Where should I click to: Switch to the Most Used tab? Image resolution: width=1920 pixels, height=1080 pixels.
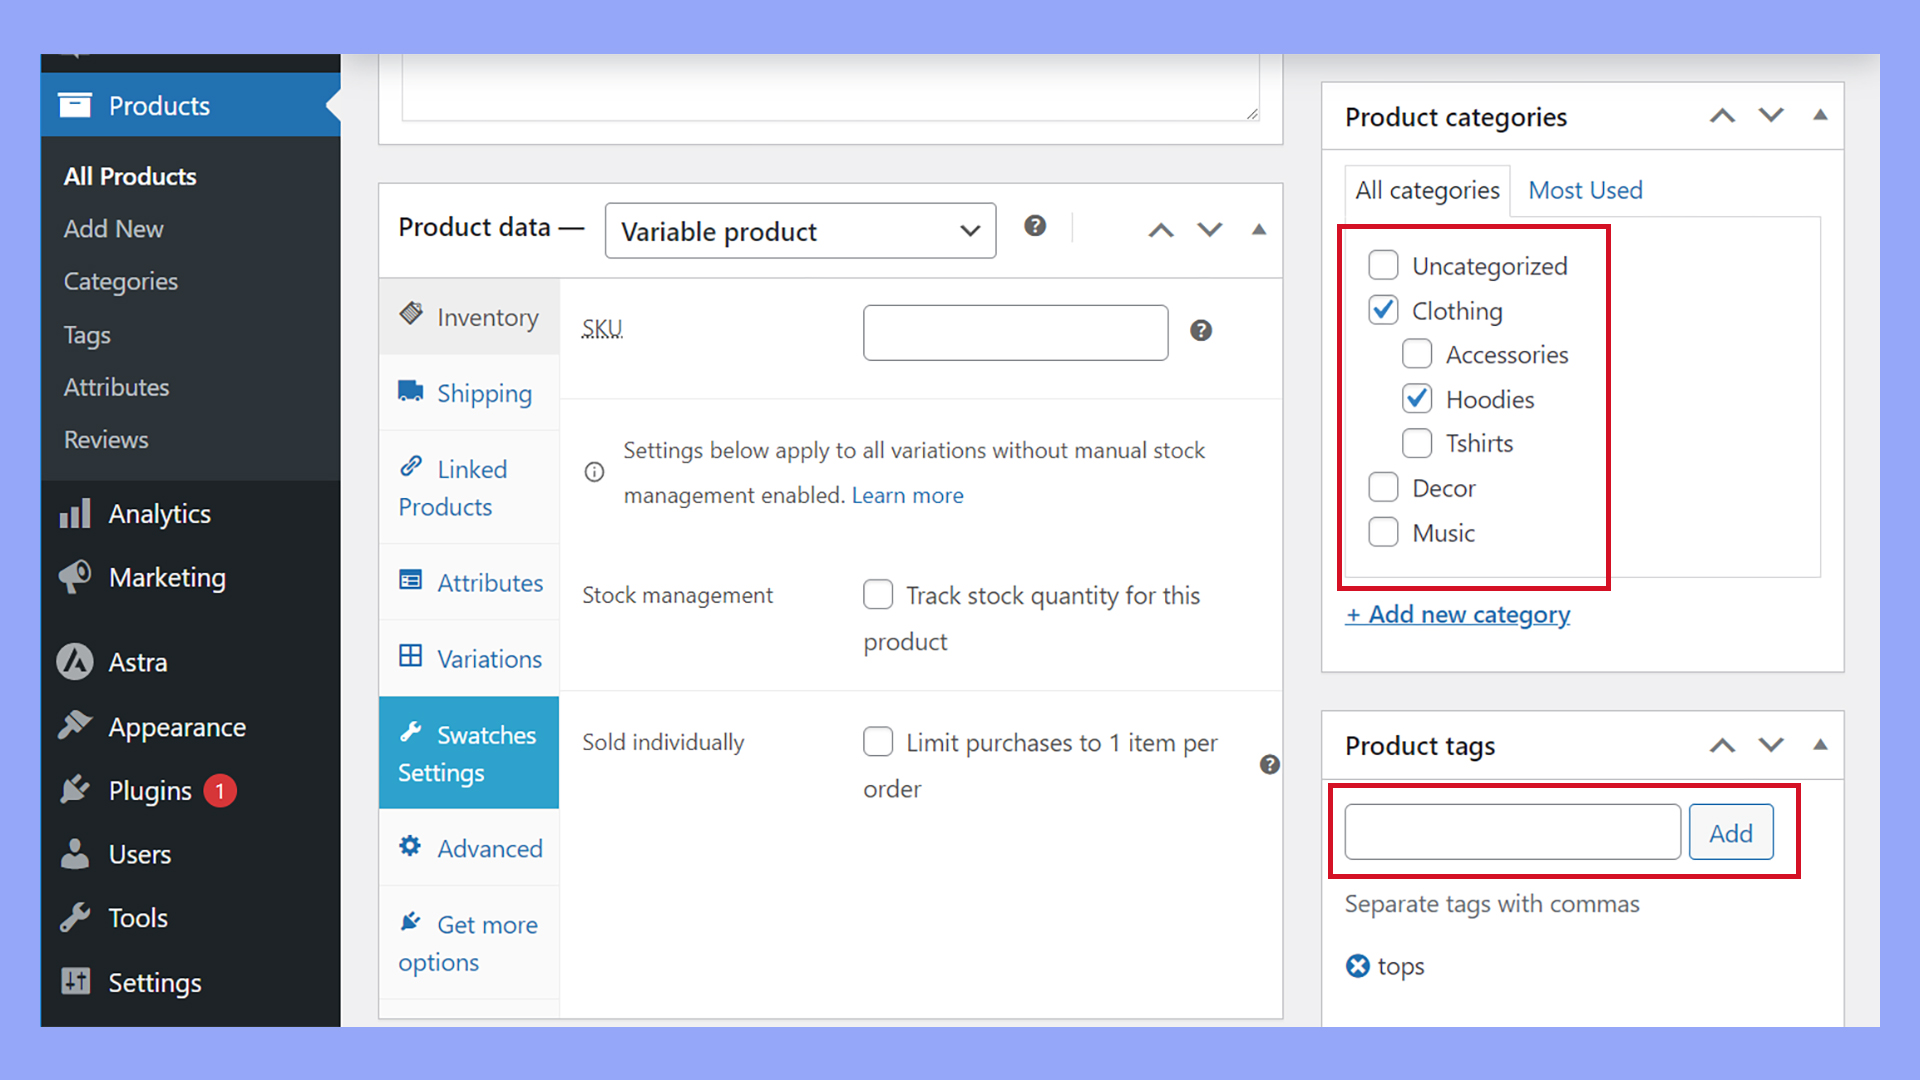[1585, 190]
